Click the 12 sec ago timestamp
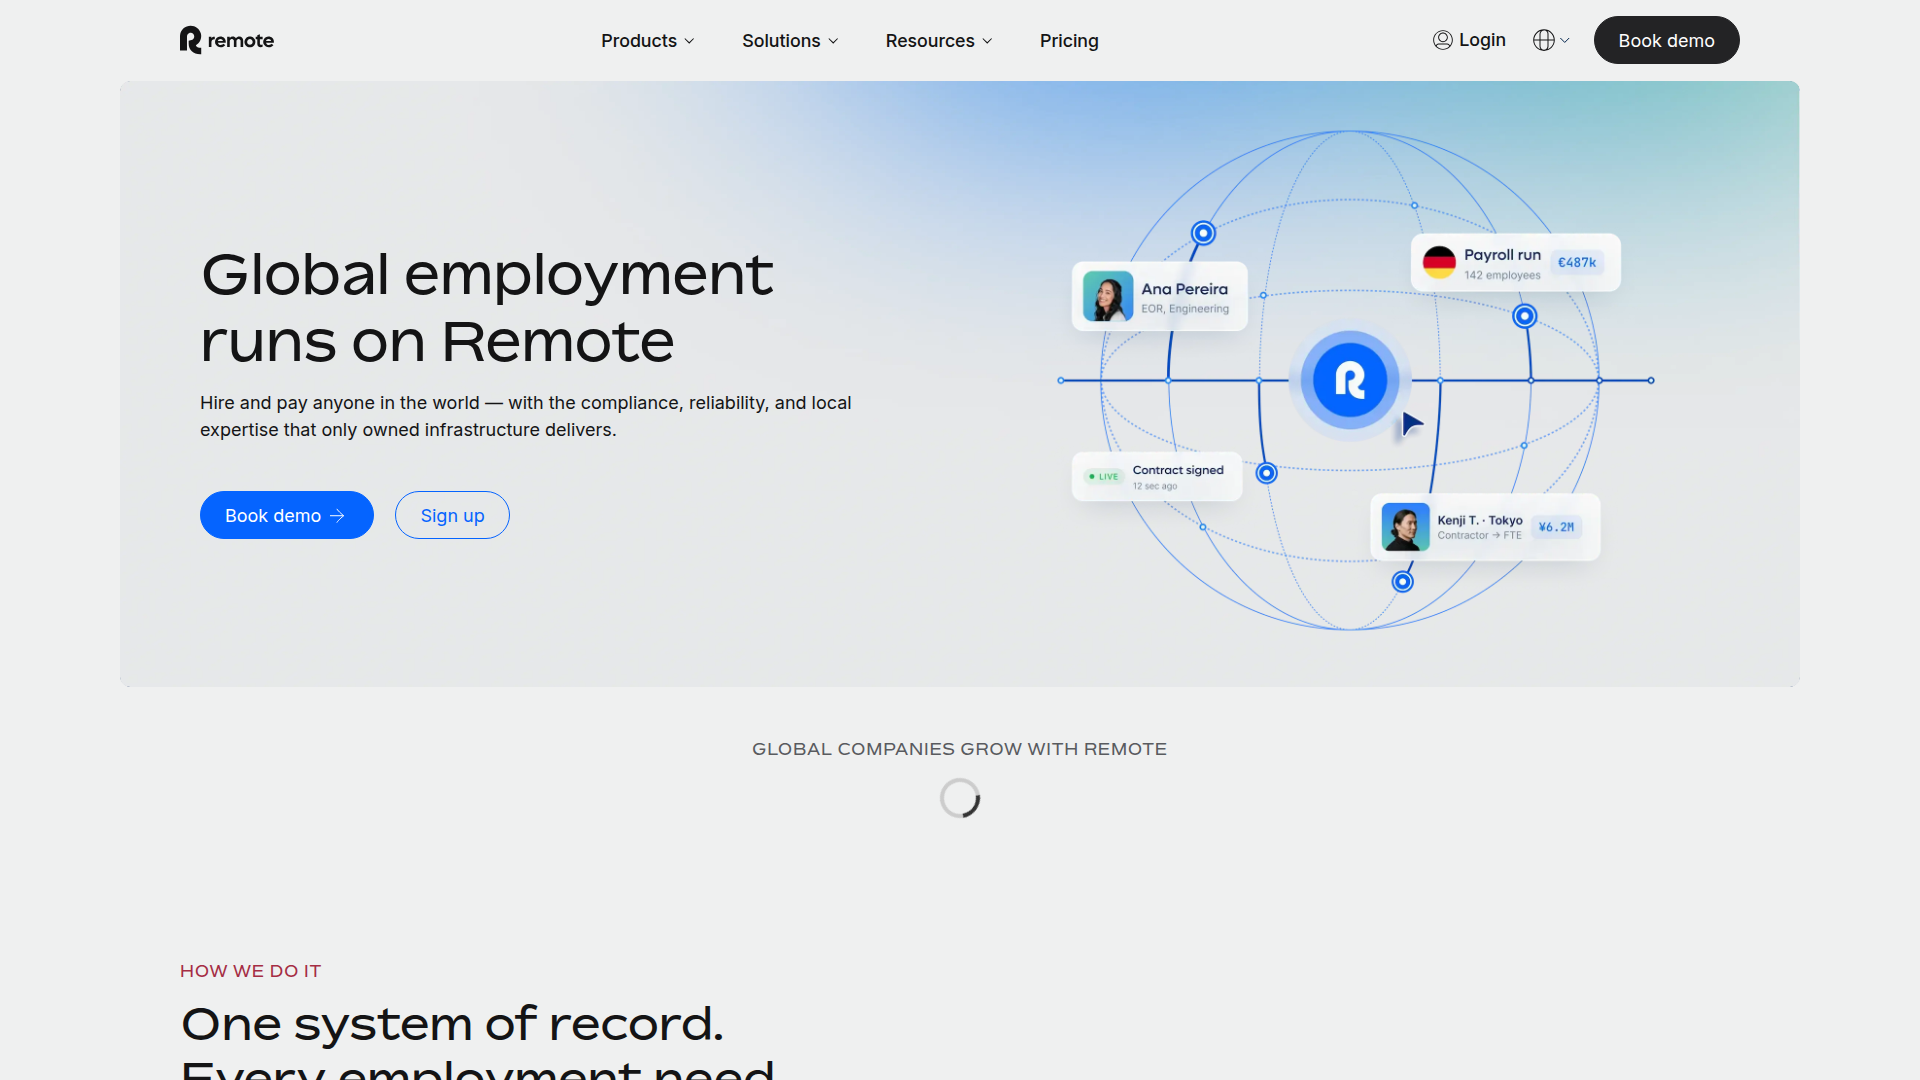This screenshot has width=1920, height=1080. [x=1155, y=487]
